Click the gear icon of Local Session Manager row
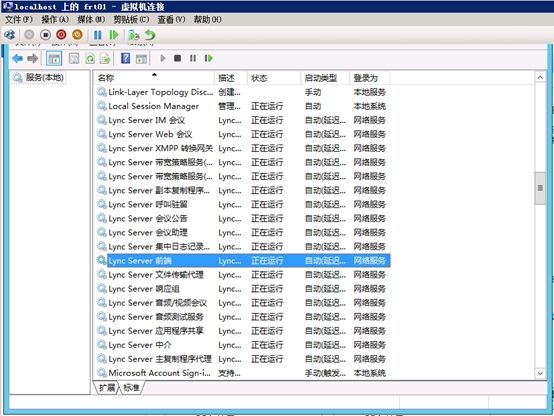 click(102, 106)
